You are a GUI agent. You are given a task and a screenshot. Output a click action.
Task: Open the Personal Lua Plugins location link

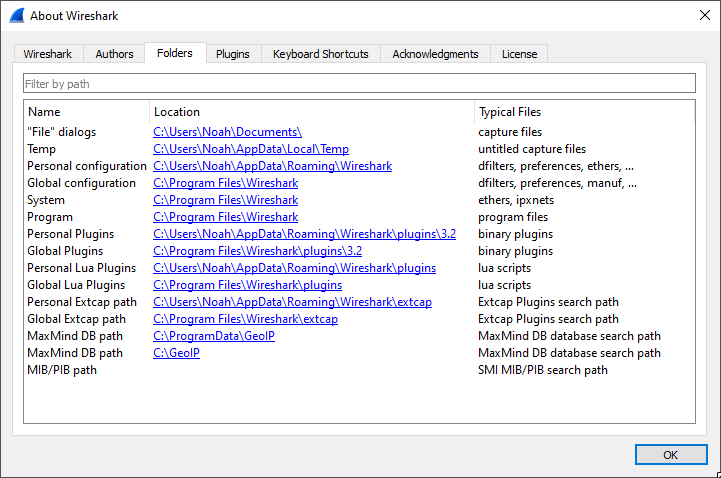click(294, 268)
